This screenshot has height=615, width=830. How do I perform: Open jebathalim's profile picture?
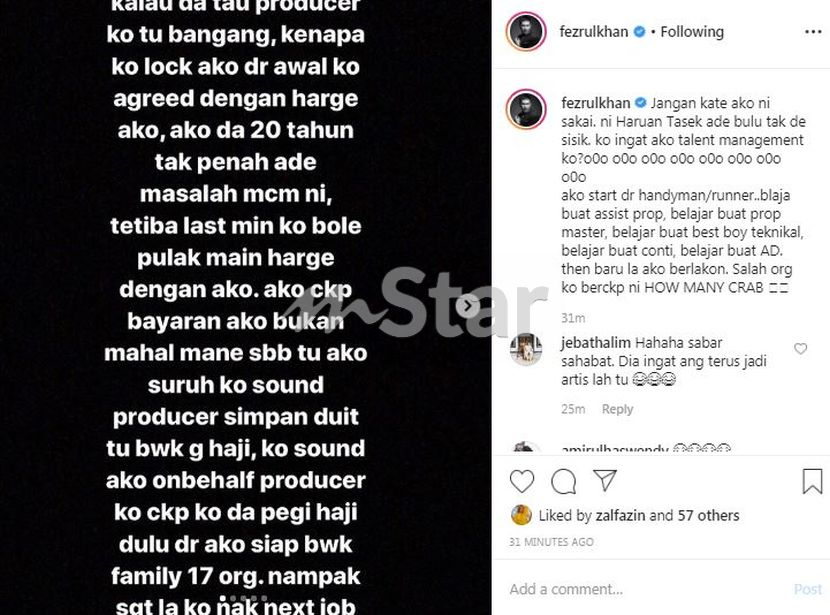coord(526,350)
